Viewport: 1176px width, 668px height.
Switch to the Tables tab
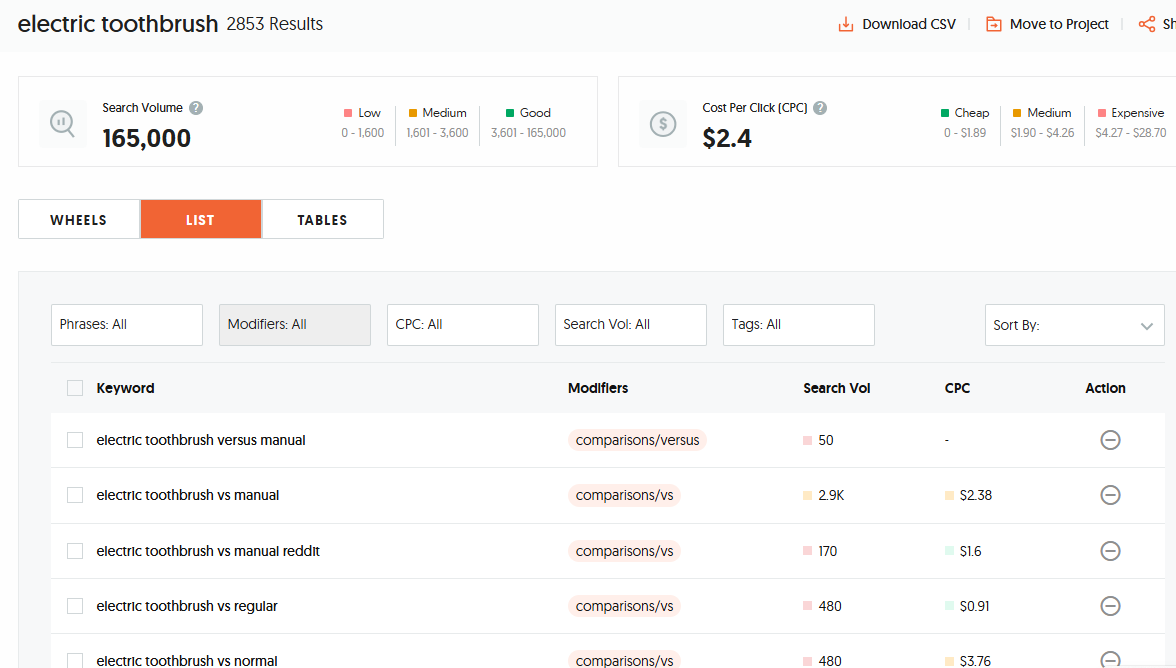coord(322,220)
